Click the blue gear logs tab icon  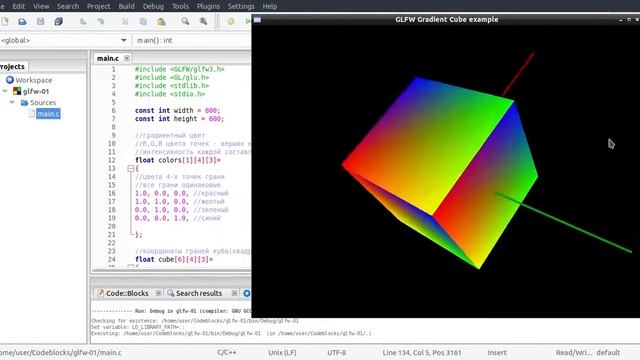247,293
